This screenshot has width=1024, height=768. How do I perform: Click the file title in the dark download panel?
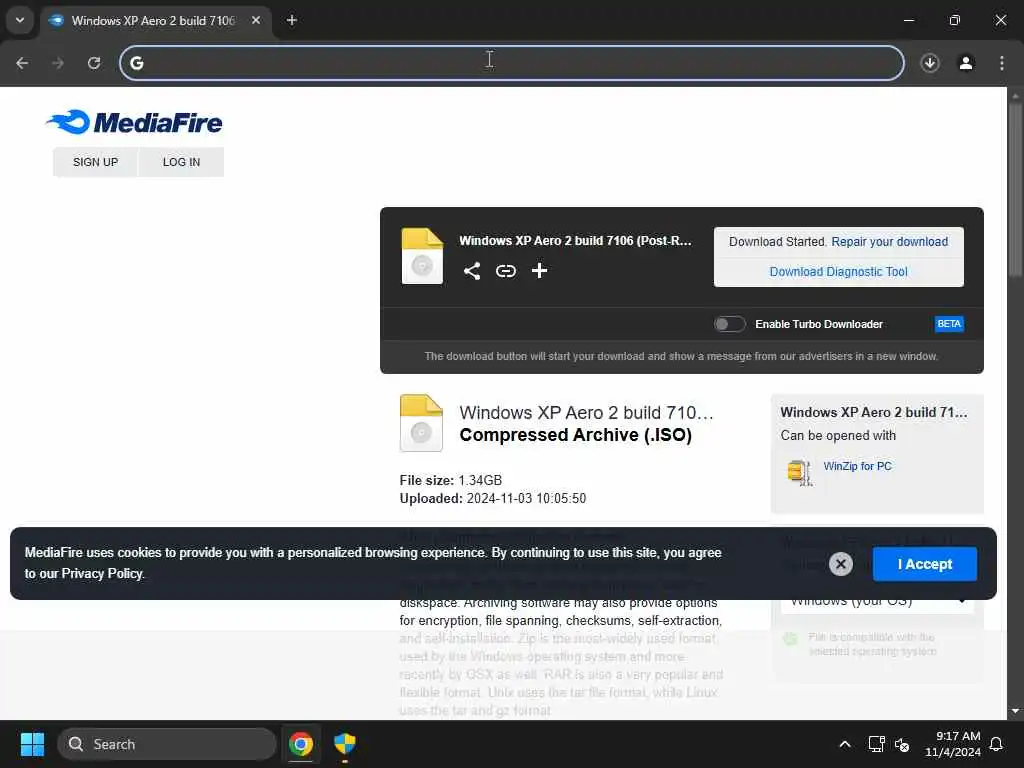tap(575, 240)
